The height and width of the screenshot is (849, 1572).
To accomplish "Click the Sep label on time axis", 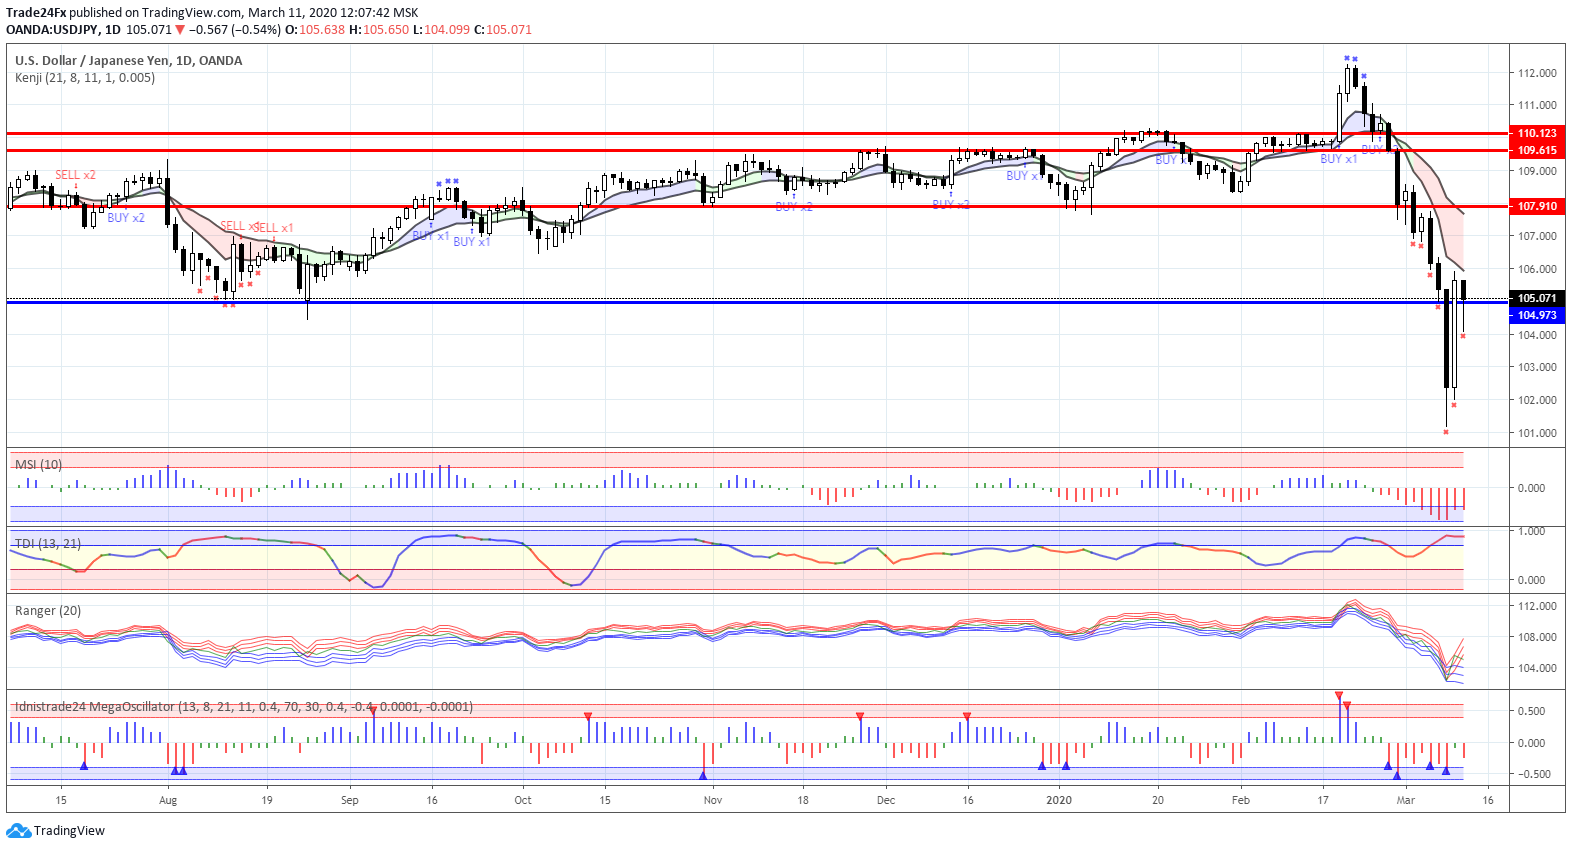I will click(349, 800).
